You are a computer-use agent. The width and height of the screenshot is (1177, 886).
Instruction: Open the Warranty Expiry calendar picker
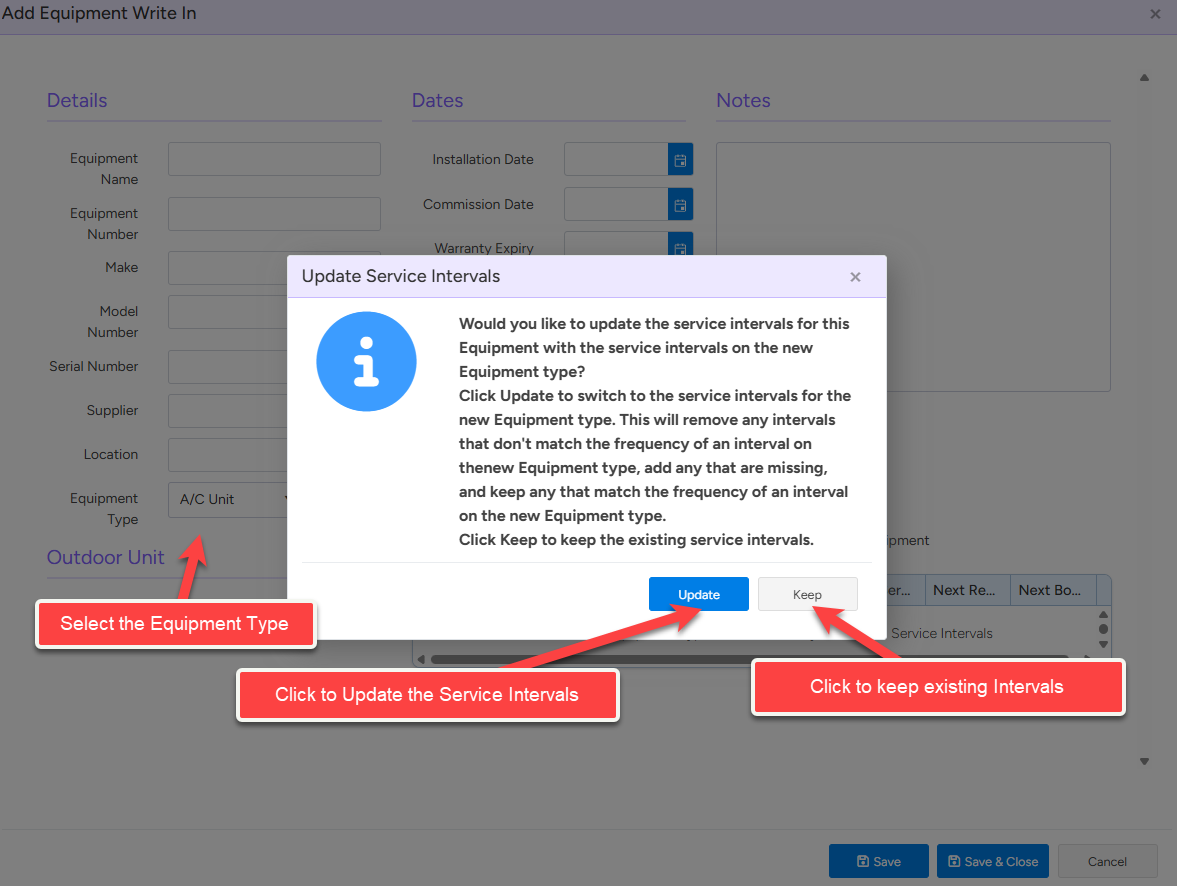click(x=680, y=246)
